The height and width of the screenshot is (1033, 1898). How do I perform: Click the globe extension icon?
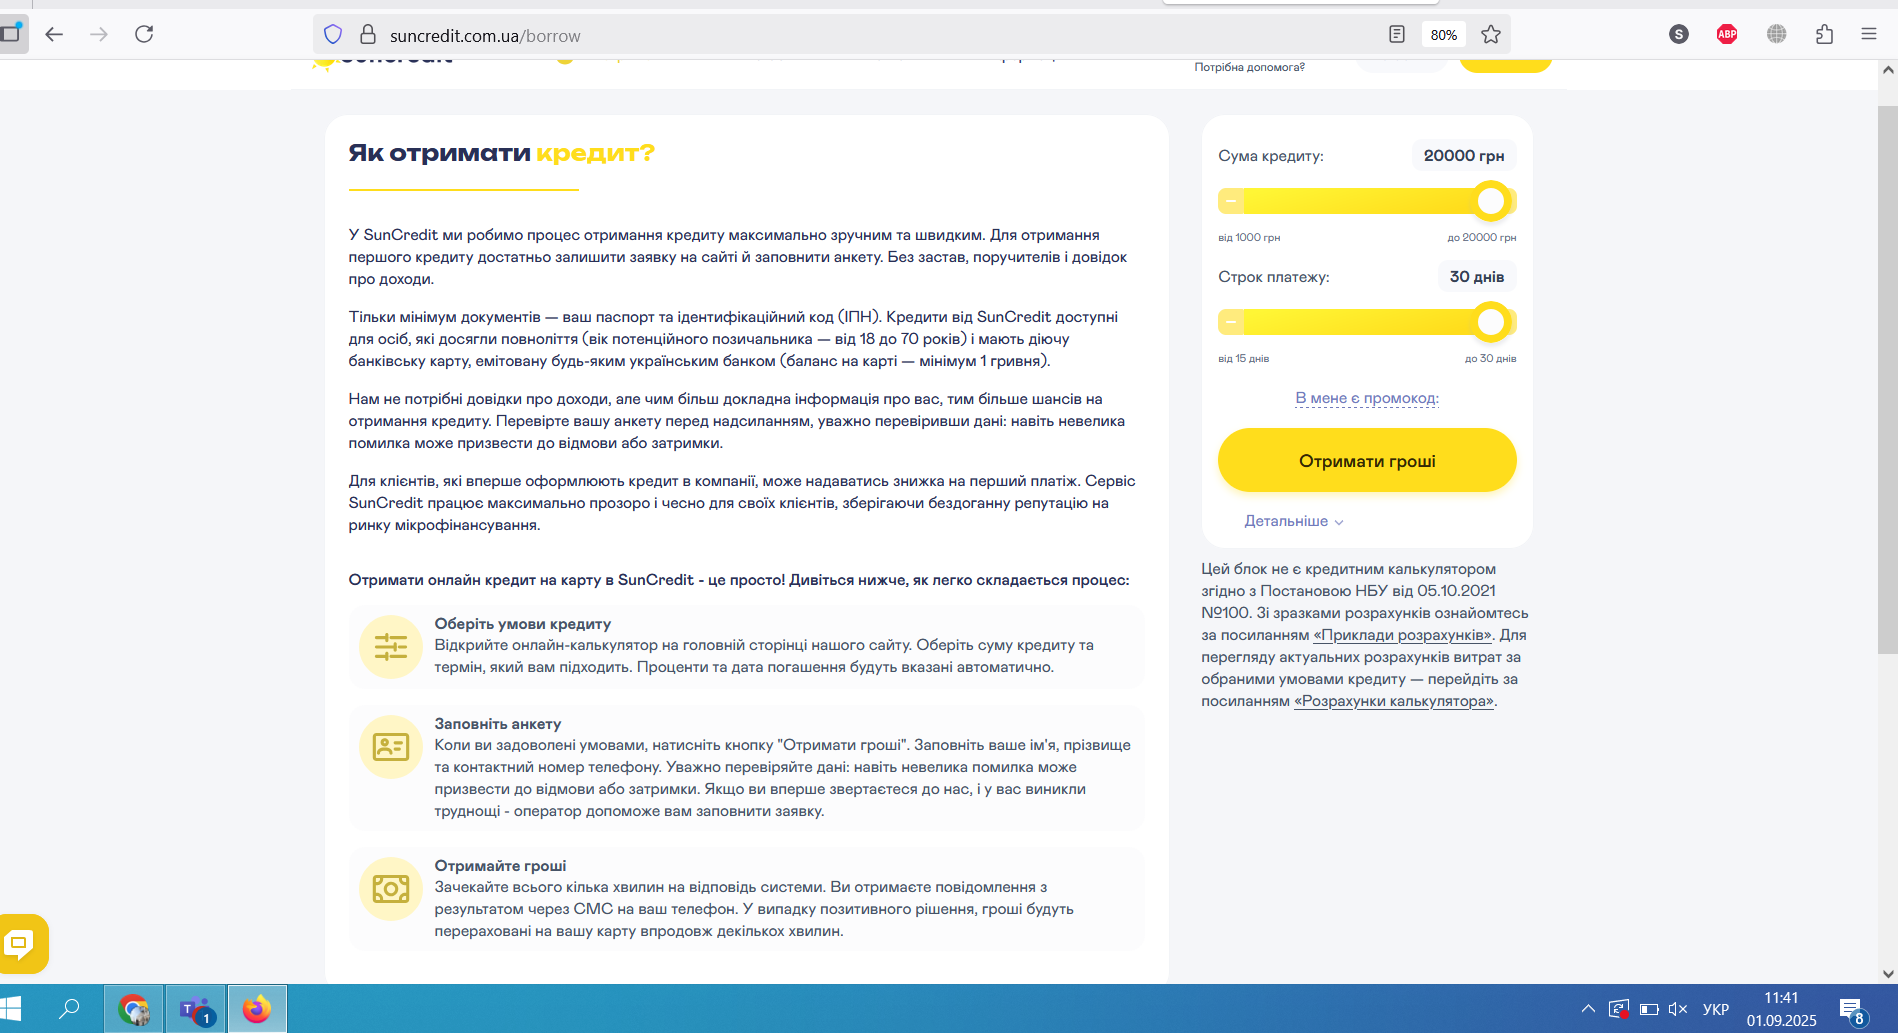[1776, 34]
